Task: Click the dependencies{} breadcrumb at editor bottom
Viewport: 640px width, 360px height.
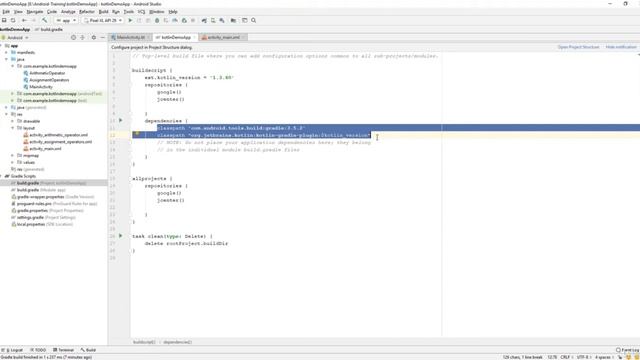Action: [178, 342]
